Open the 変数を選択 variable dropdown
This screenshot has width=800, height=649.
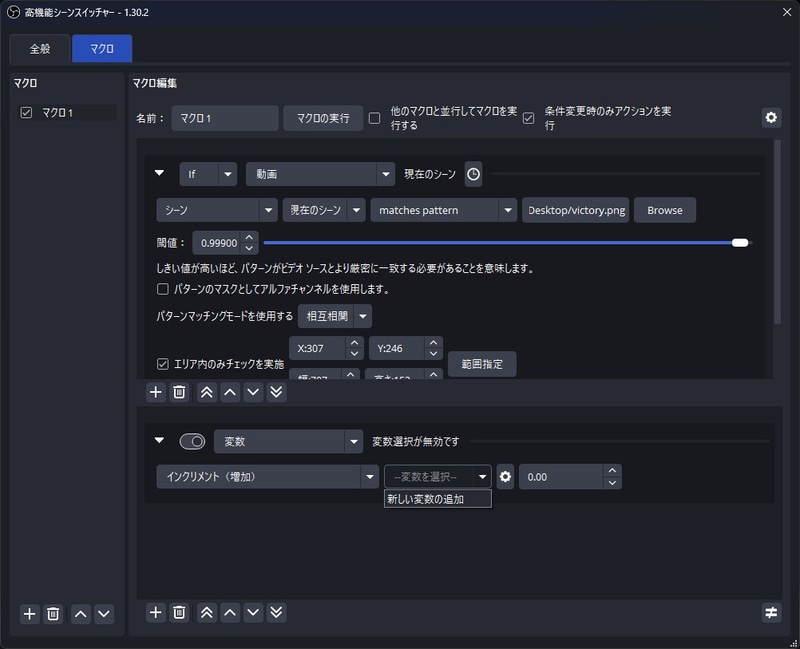[x=438, y=477]
